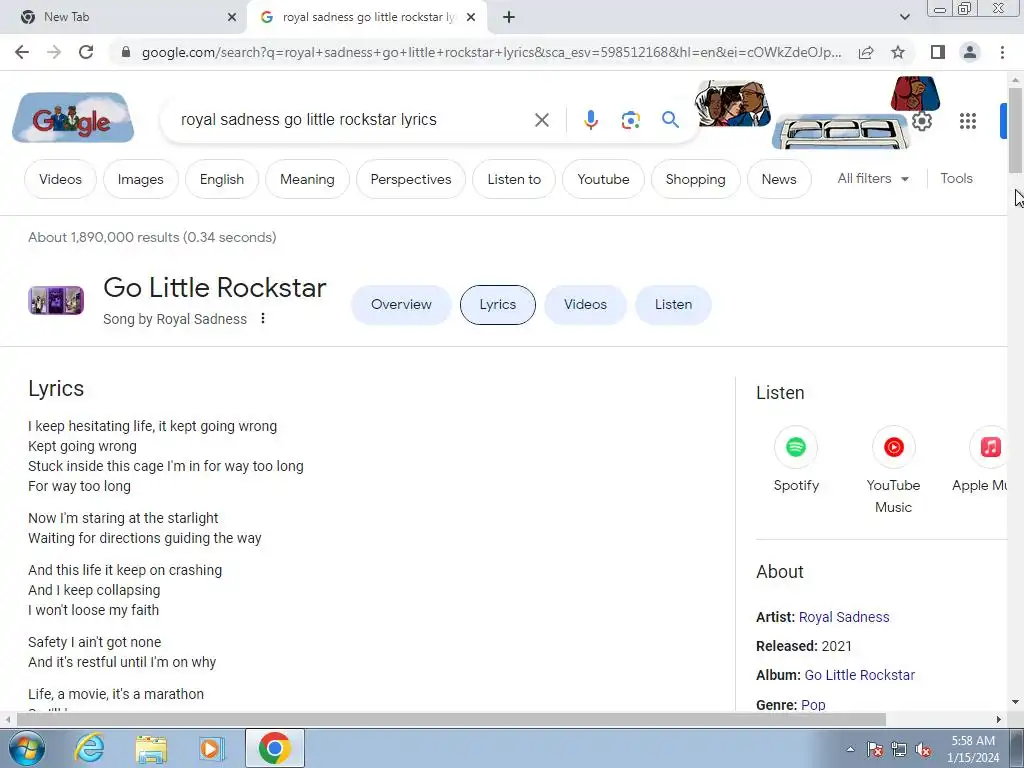
Task: Open Chrome's three-dot menu
Action: [1002, 52]
